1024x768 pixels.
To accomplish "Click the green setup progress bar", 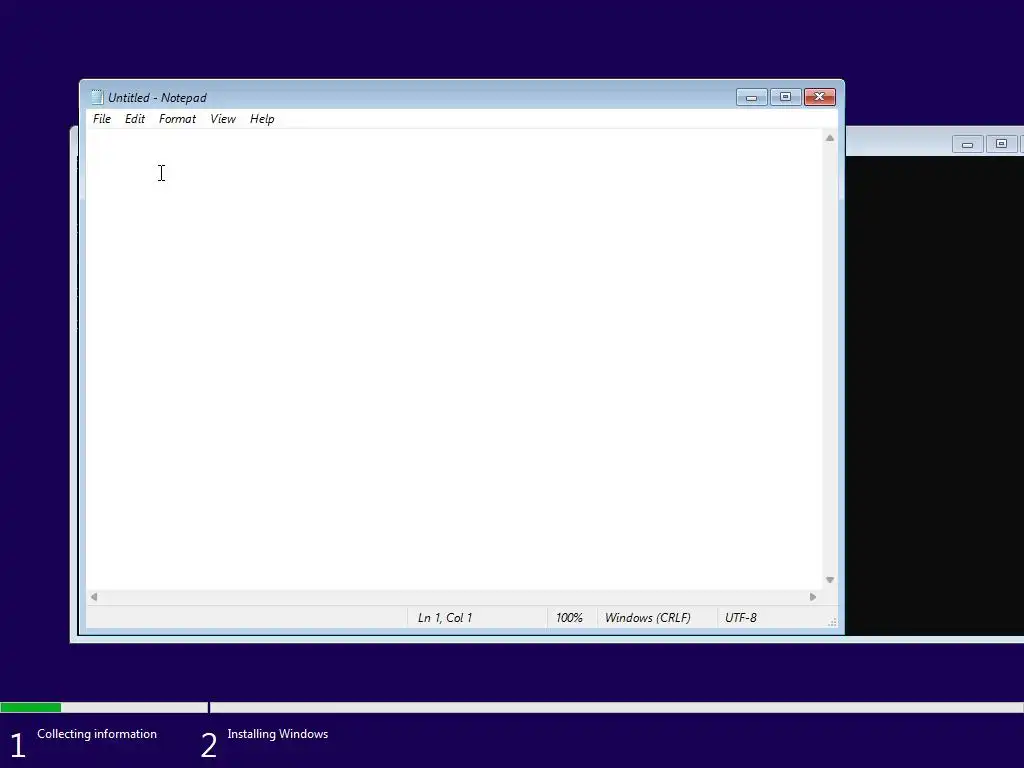I will tap(31, 707).
